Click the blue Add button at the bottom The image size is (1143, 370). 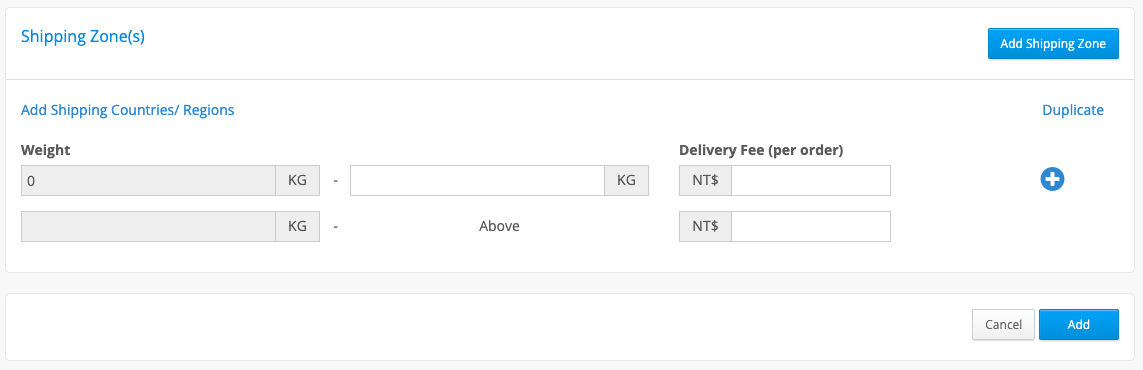coord(1078,324)
